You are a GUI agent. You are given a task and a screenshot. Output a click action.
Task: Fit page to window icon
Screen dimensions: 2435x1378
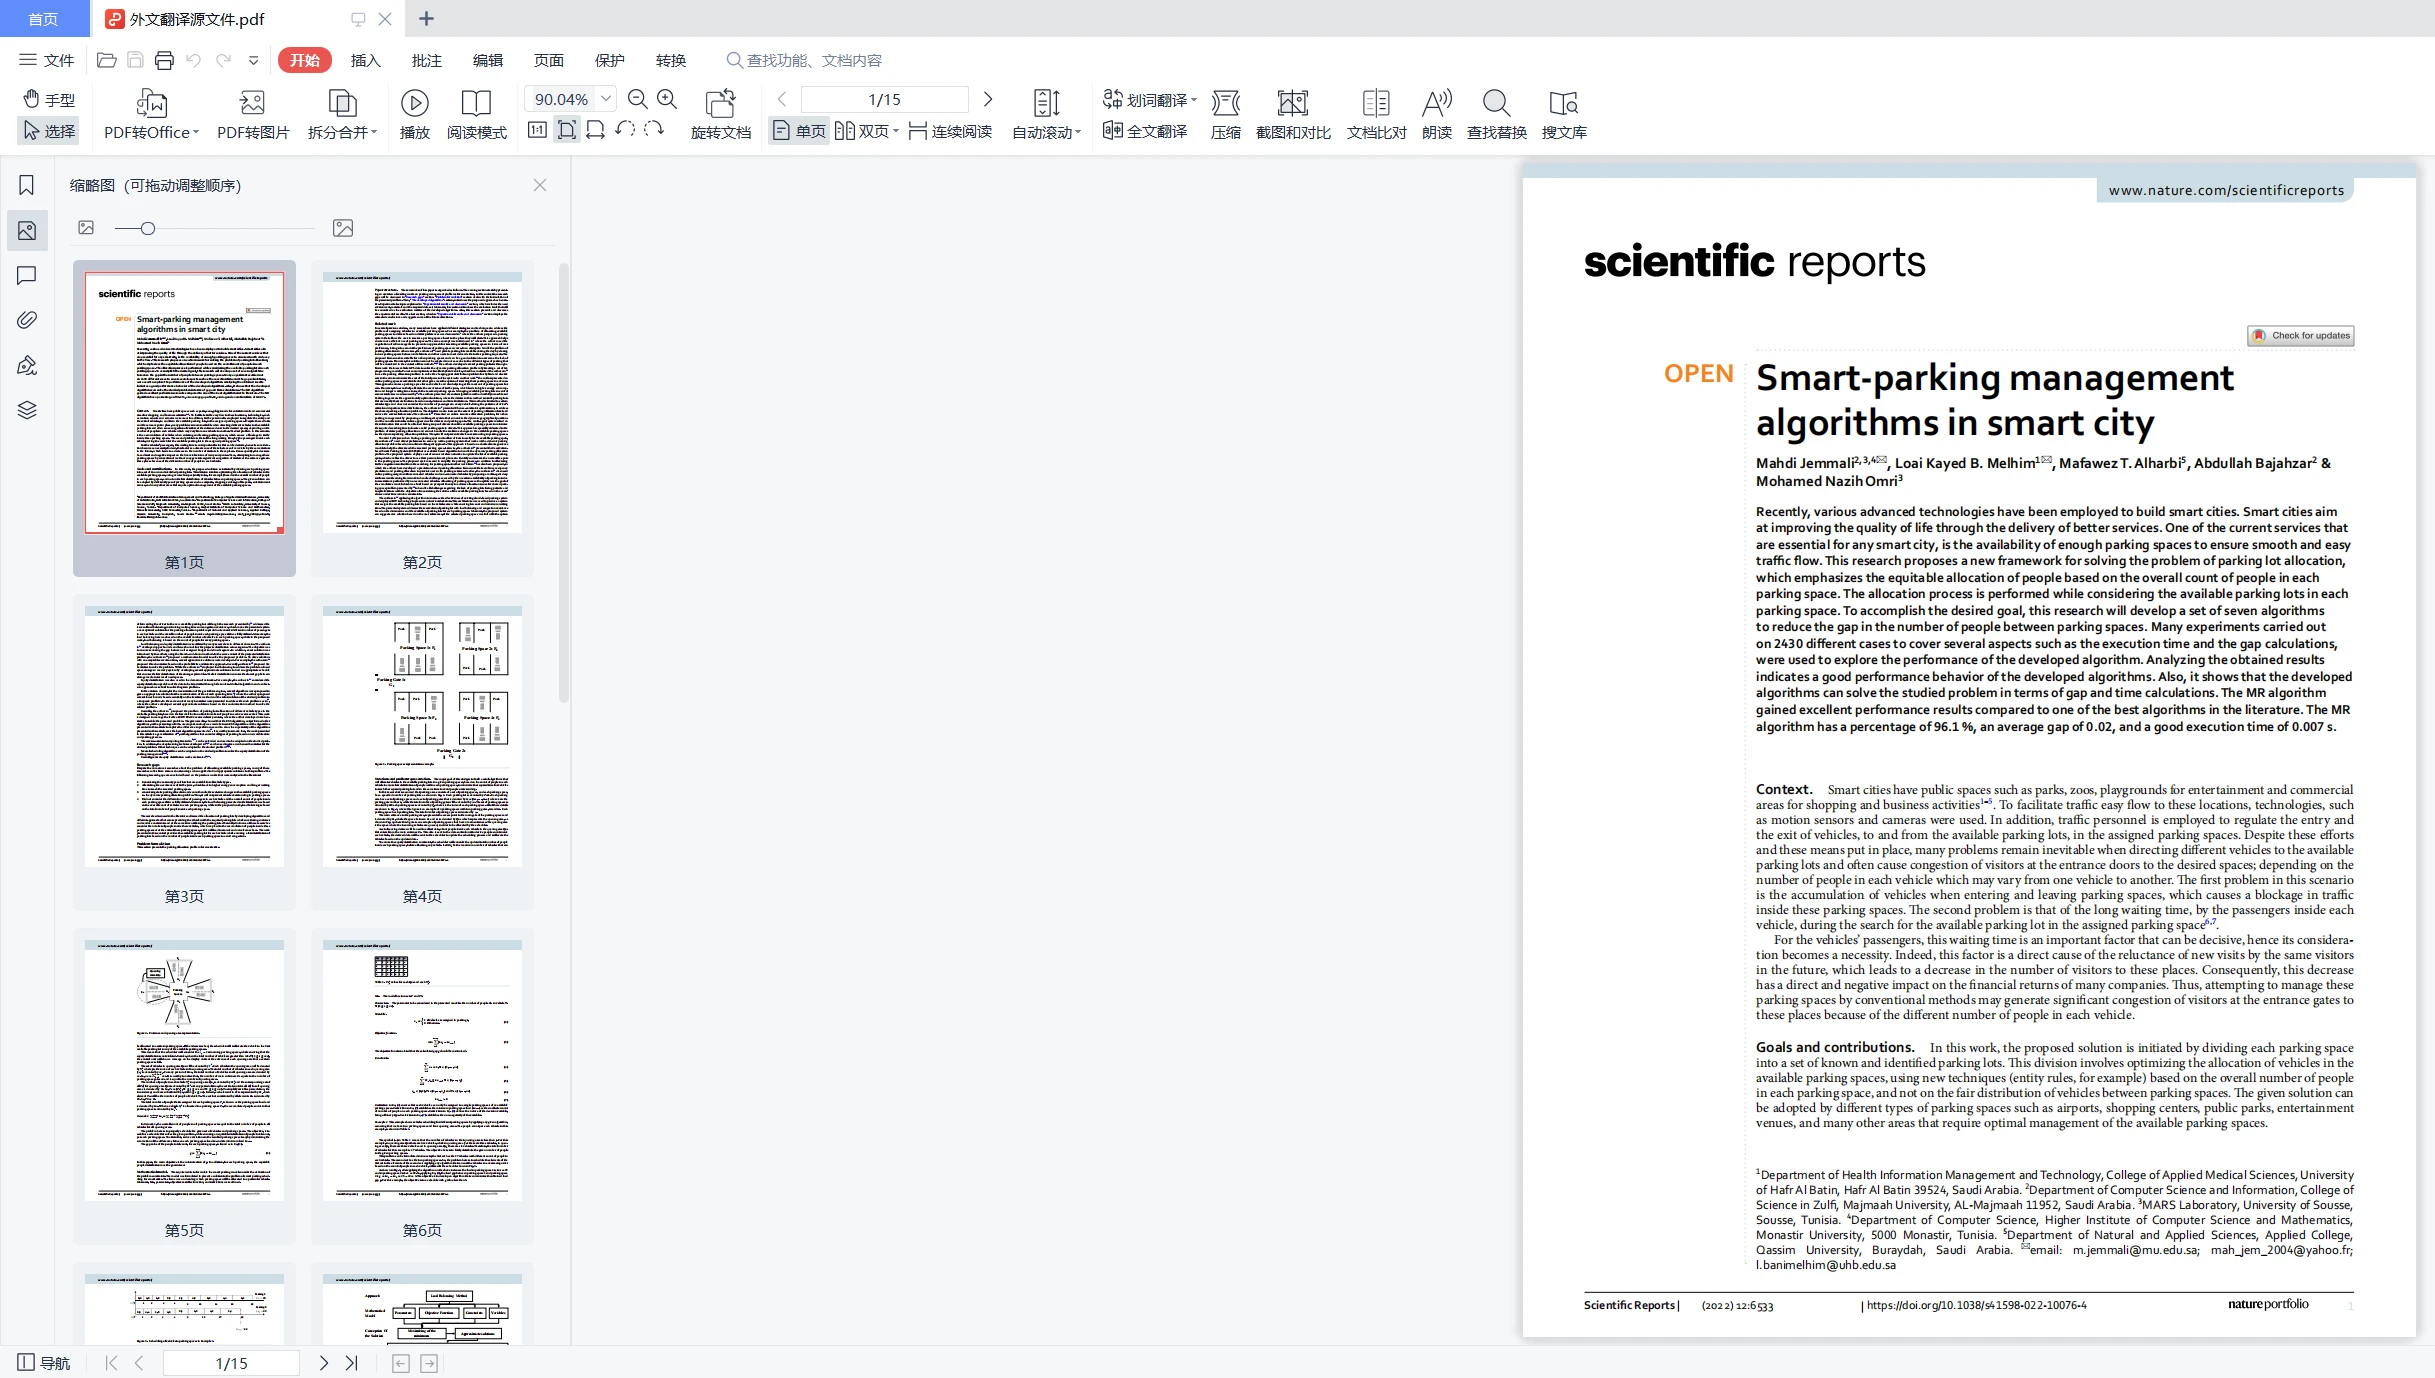point(566,130)
